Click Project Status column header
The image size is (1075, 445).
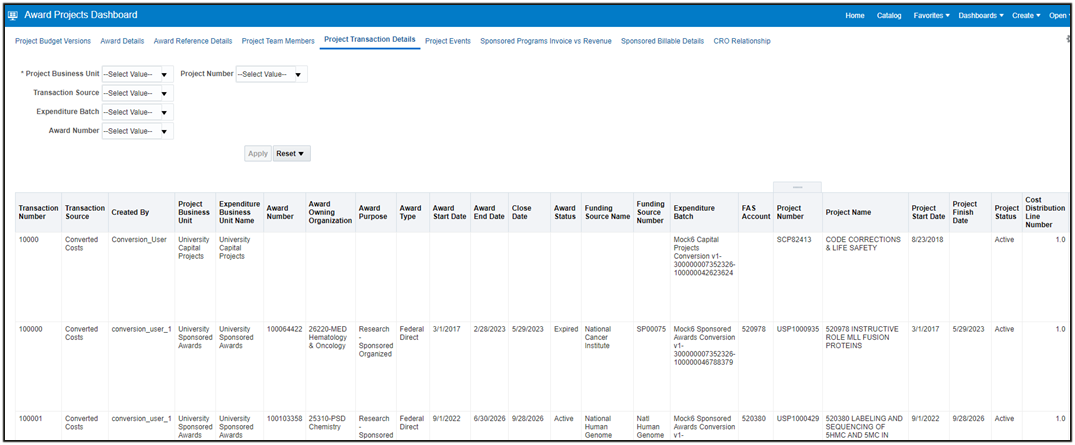tap(1006, 212)
